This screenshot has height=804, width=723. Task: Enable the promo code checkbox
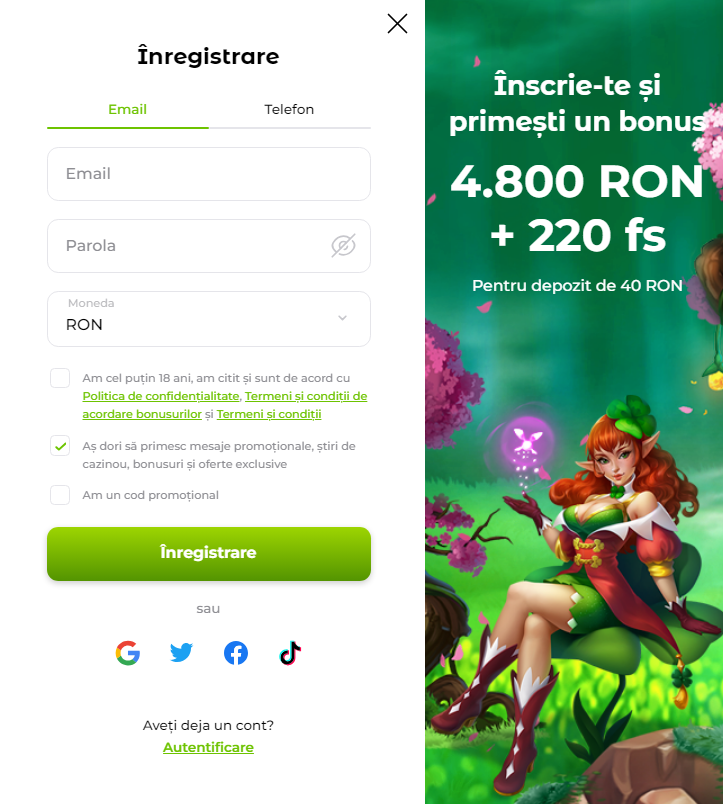tap(60, 495)
